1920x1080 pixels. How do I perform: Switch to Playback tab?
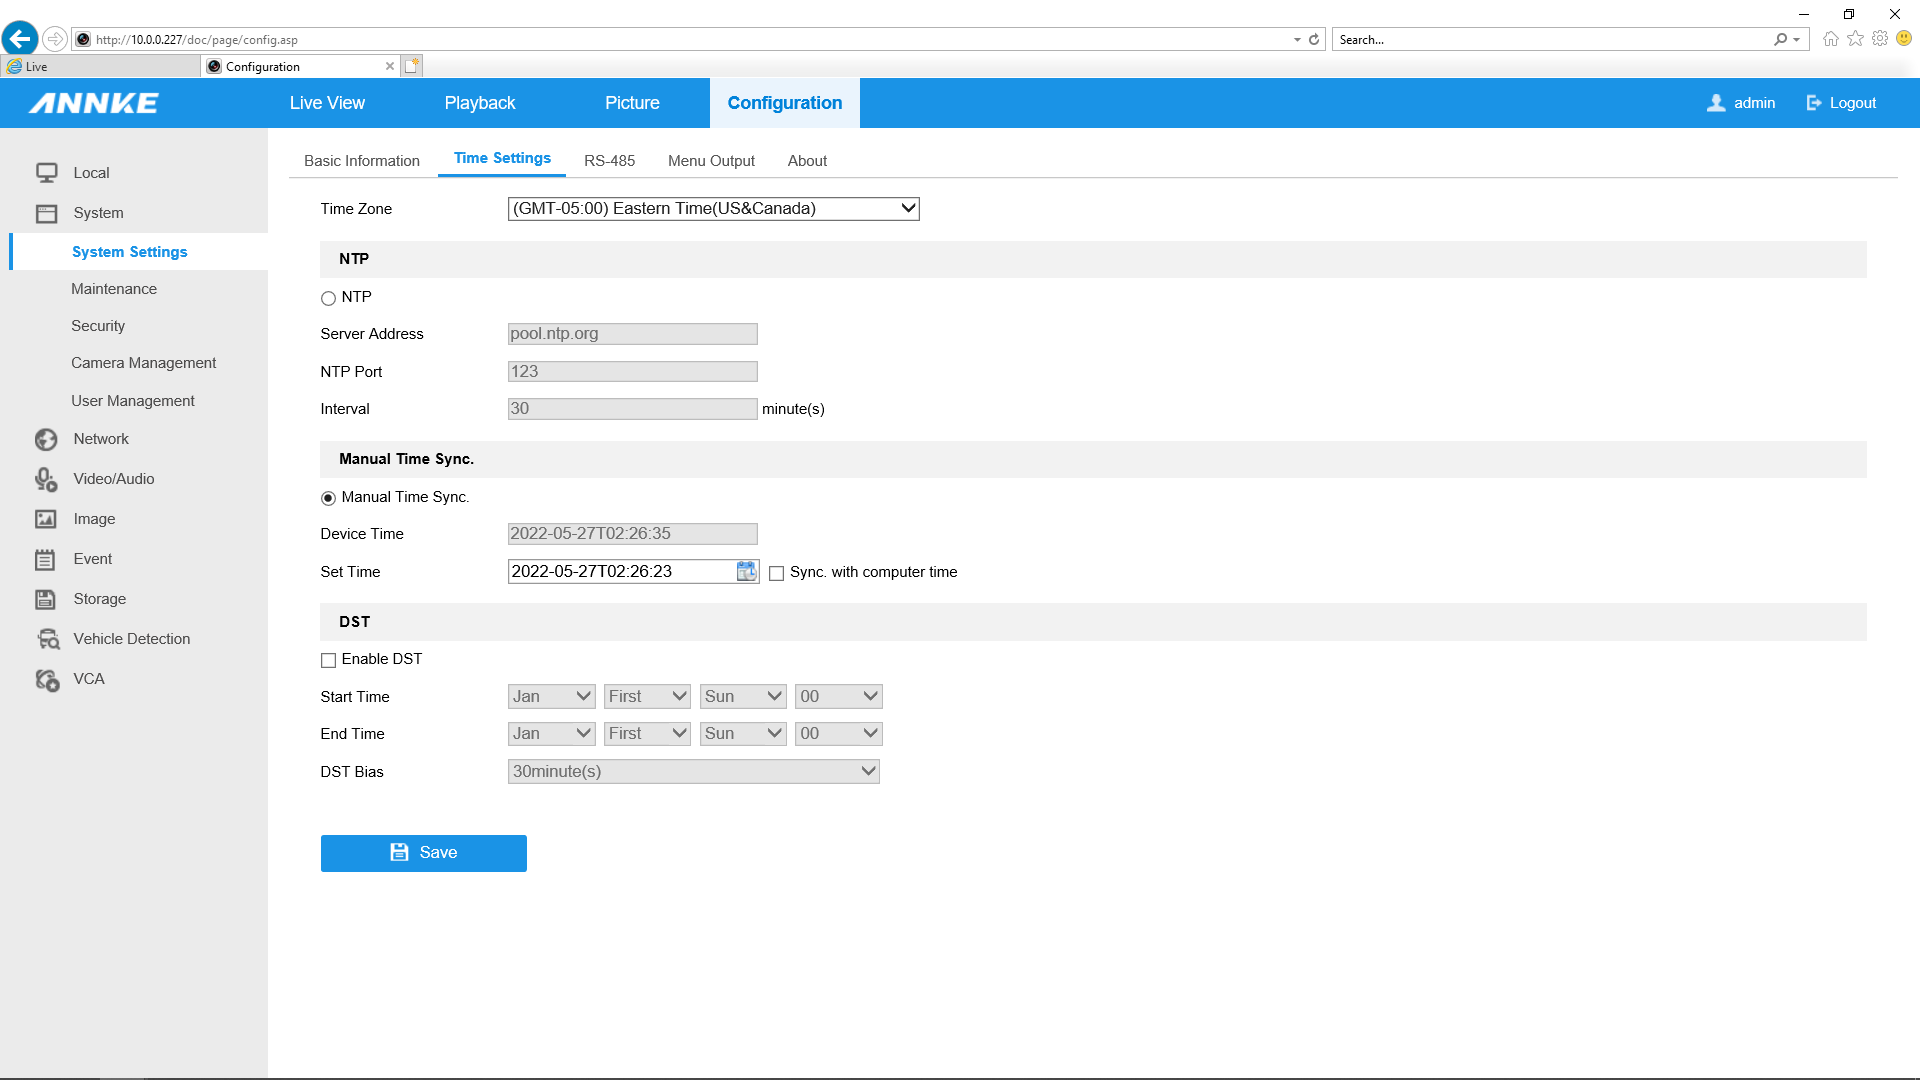480,103
